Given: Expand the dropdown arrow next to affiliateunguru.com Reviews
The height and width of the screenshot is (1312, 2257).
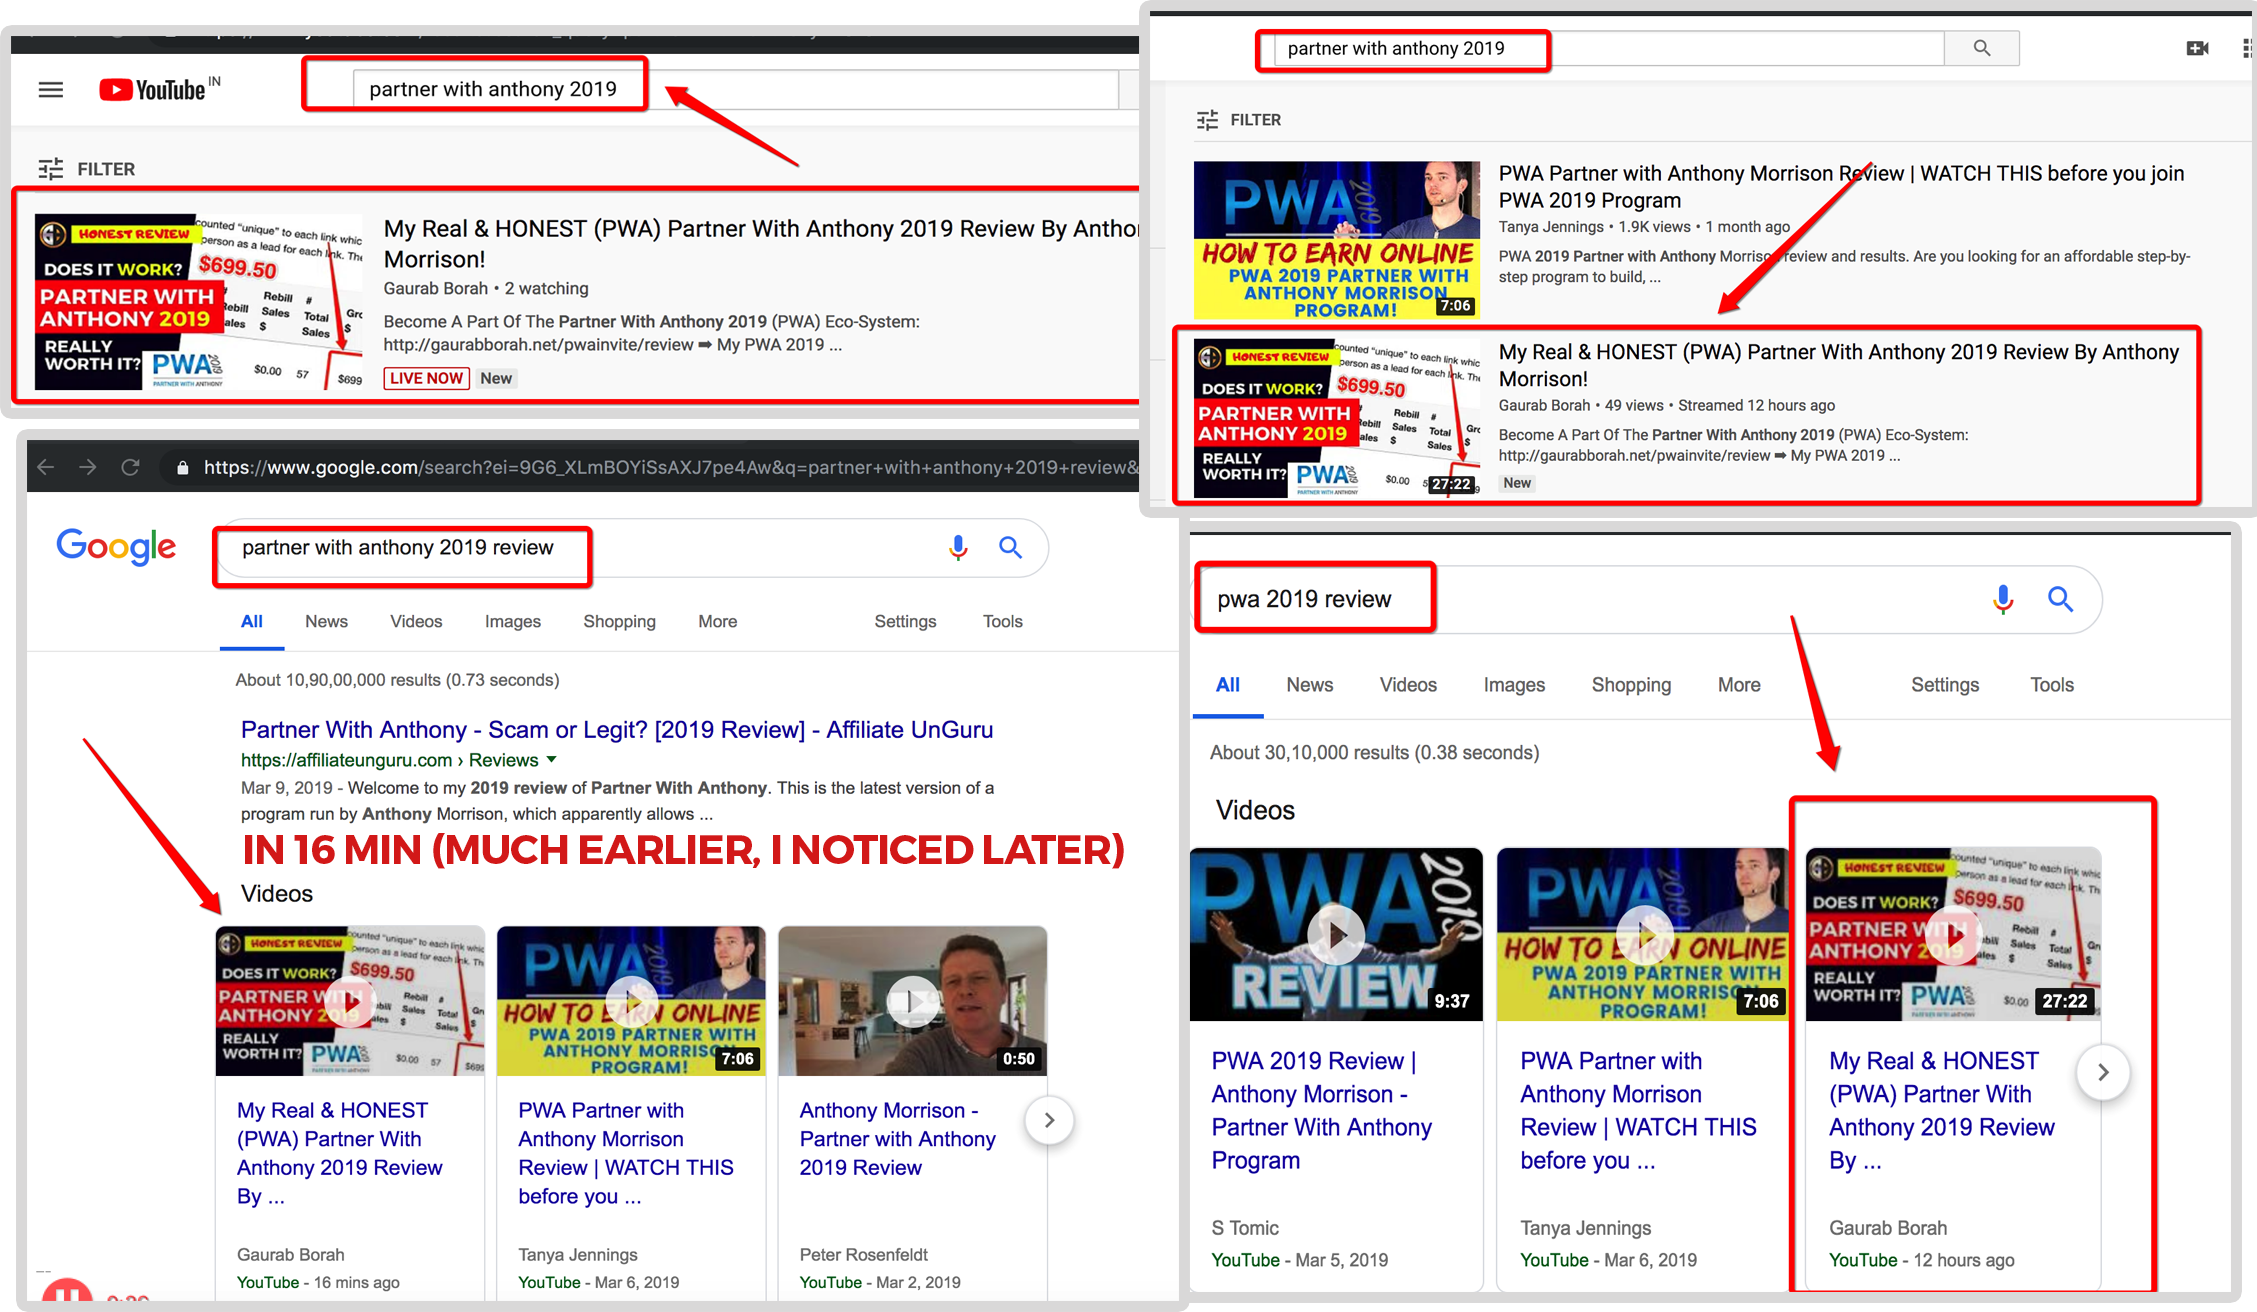Looking at the screenshot, I should [552, 760].
